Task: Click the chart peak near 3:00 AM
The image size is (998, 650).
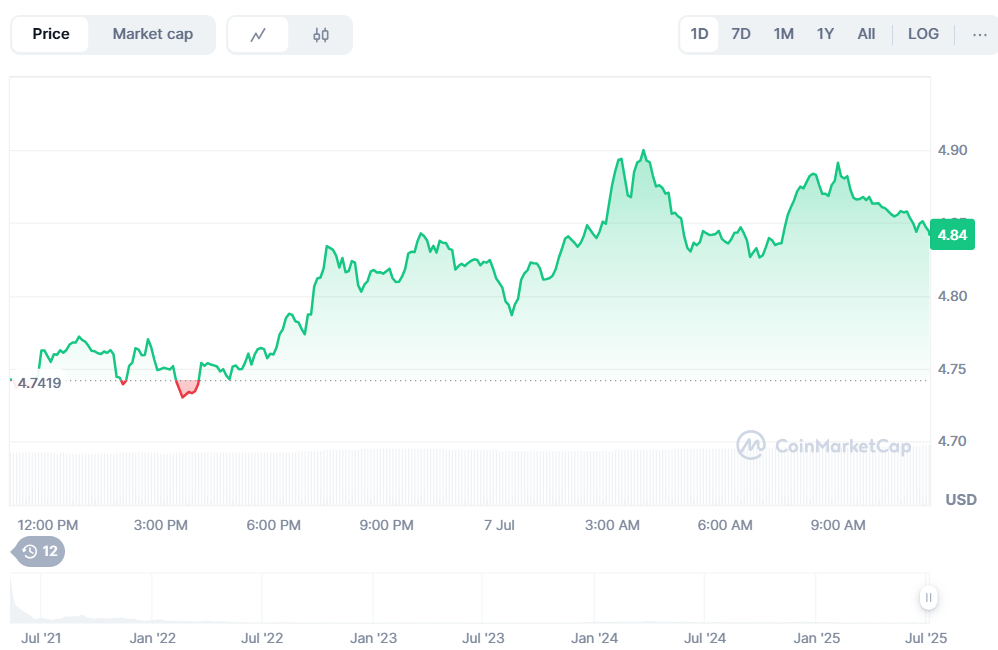Action: tap(643, 152)
